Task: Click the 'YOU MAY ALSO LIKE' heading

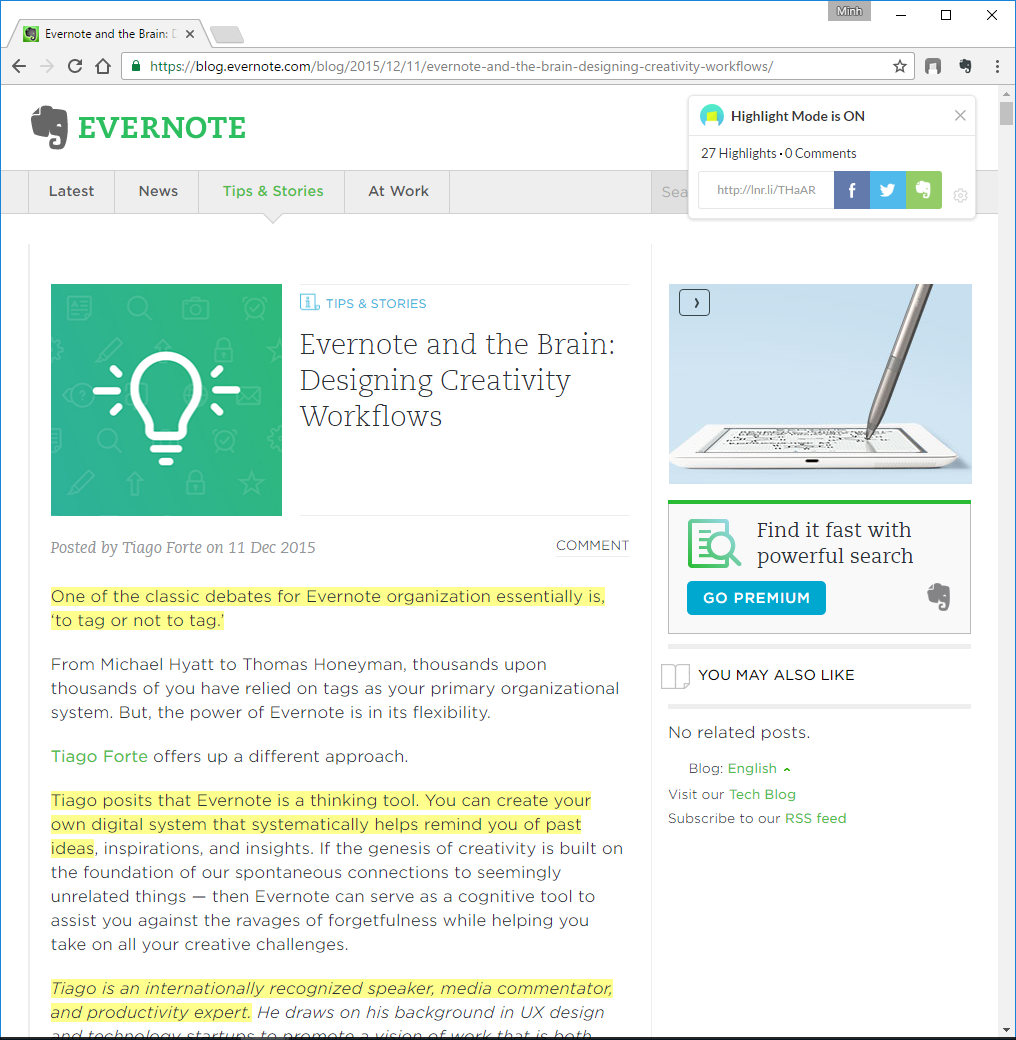Action: (x=776, y=675)
